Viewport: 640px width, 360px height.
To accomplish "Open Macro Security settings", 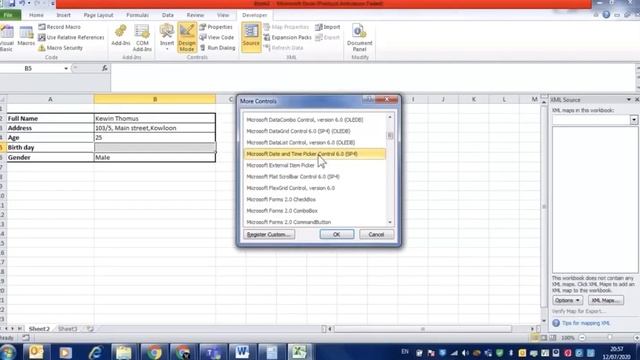I will pyautogui.click(x=60, y=48).
